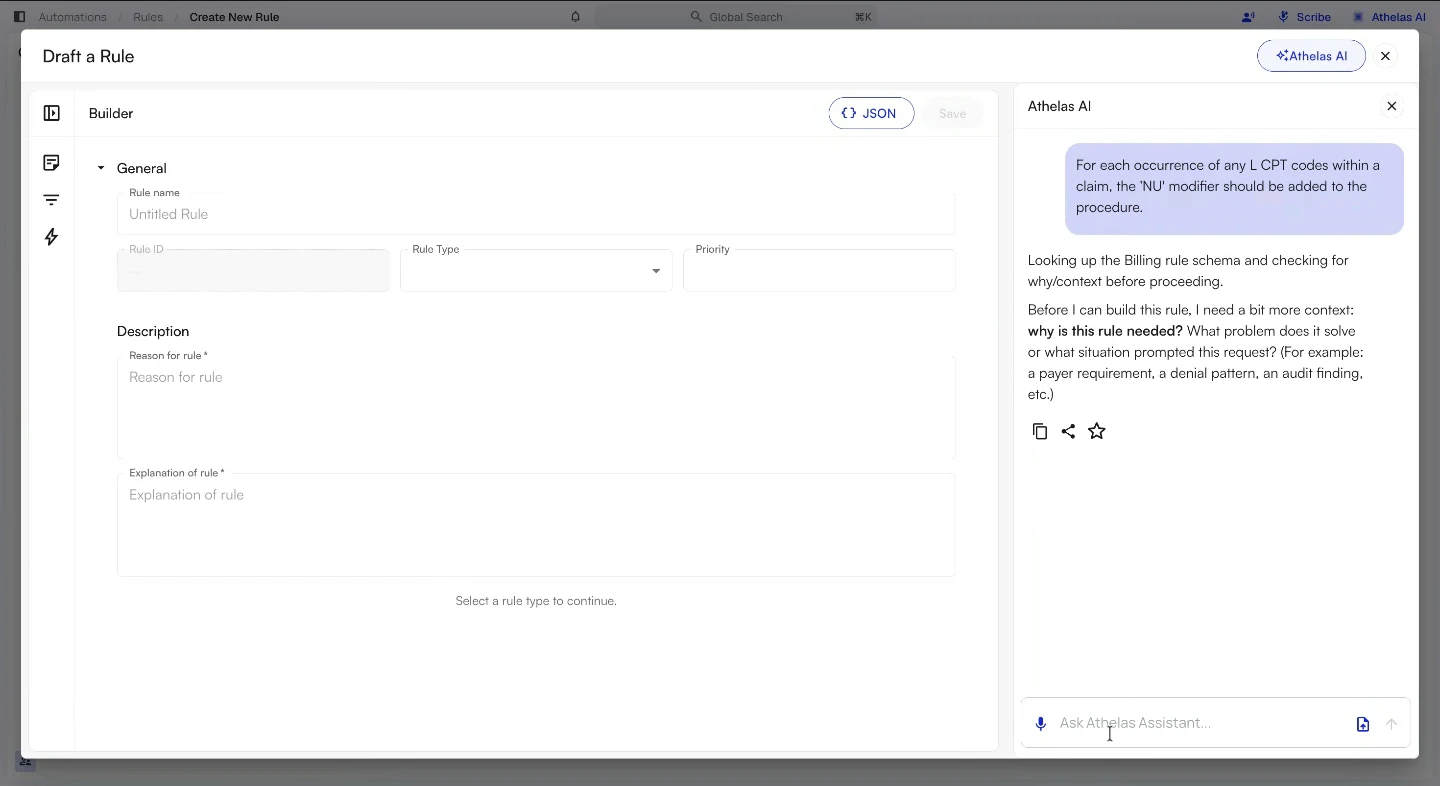Image resolution: width=1440 pixels, height=786 pixels.
Task: Open the notes section icon in sidebar
Action: (52, 163)
